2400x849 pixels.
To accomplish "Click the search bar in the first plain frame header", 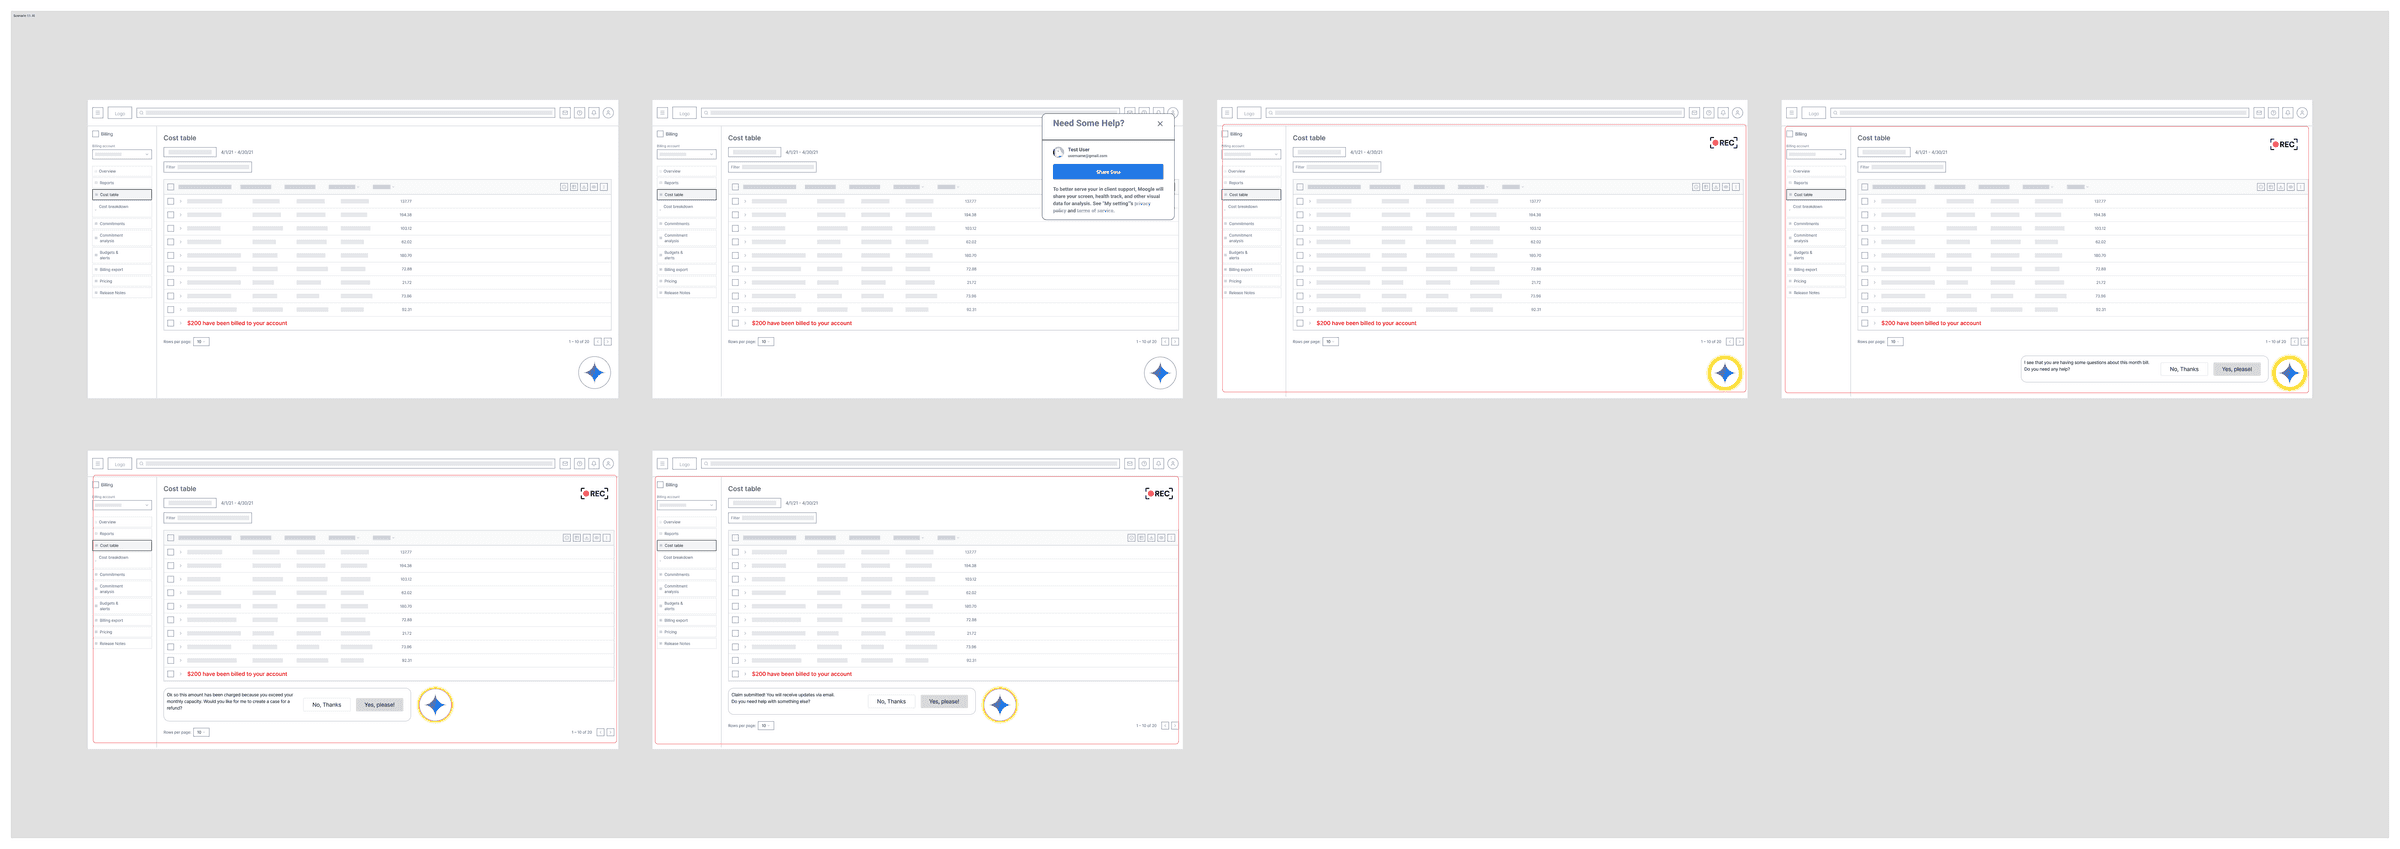I will click(x=346, y=113).
